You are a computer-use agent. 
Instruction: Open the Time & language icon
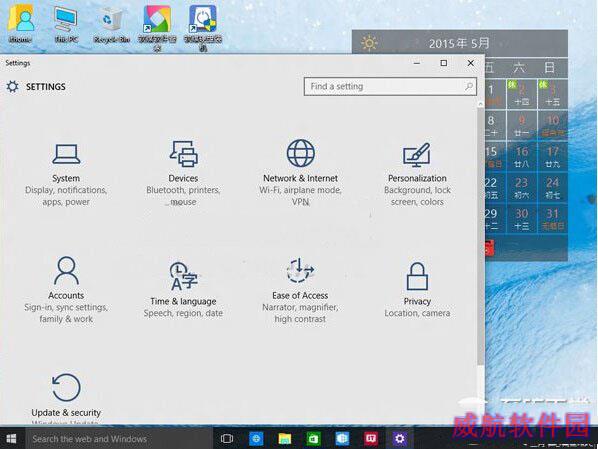point(183,276)
